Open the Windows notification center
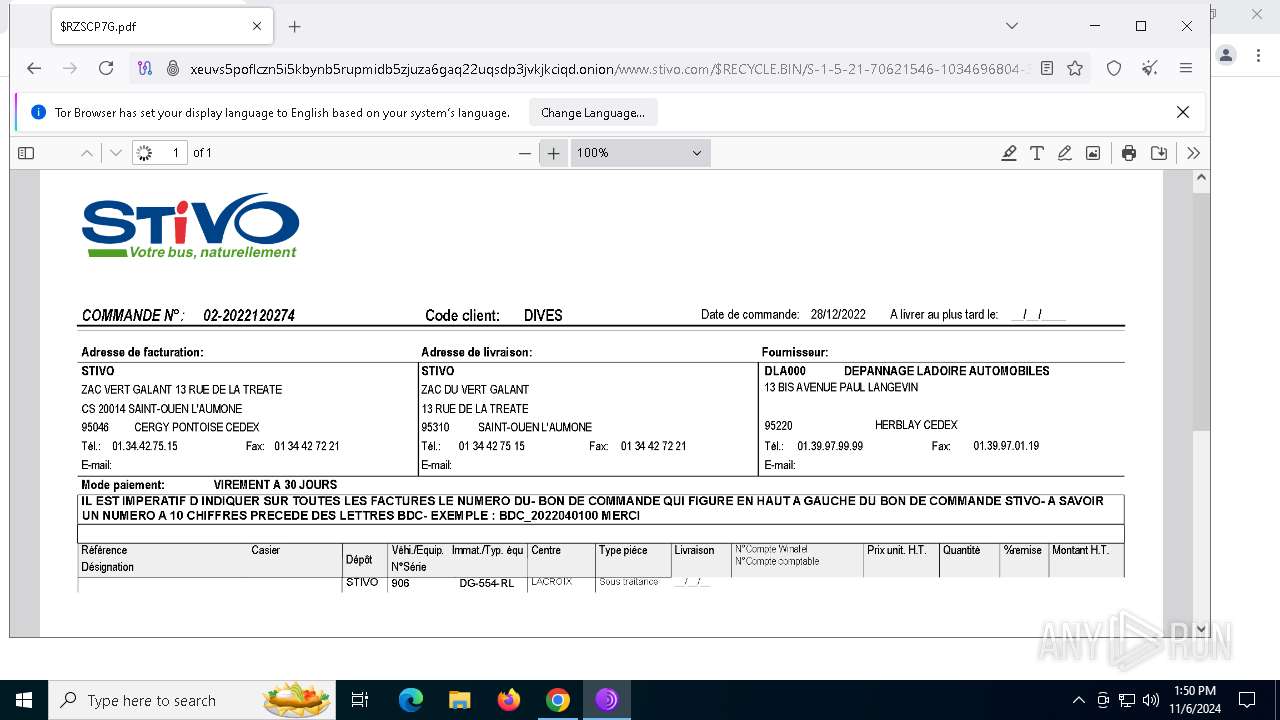 1247,700
